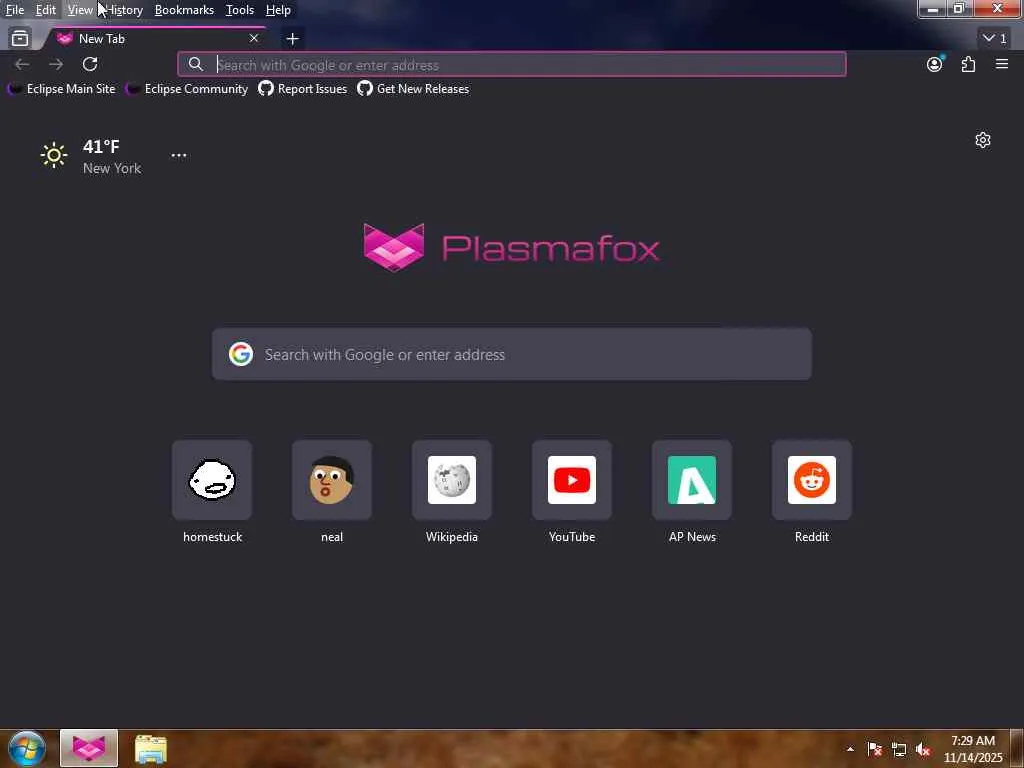Viewport: 1024px width, 768px height.
Task: Open the Help menu
Action: click(278, 10)
